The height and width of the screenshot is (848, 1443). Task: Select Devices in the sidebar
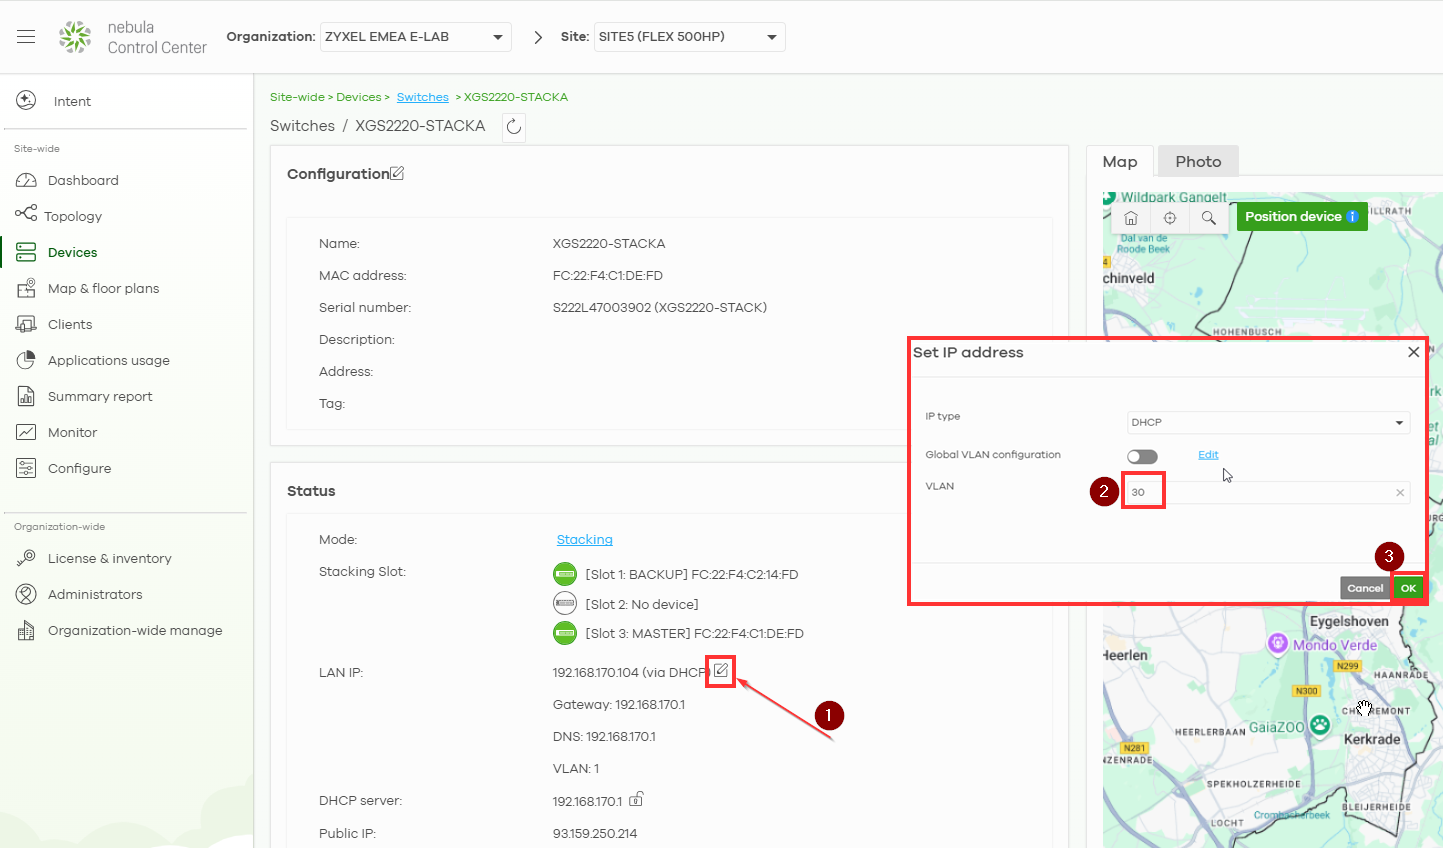click(72, 252)
